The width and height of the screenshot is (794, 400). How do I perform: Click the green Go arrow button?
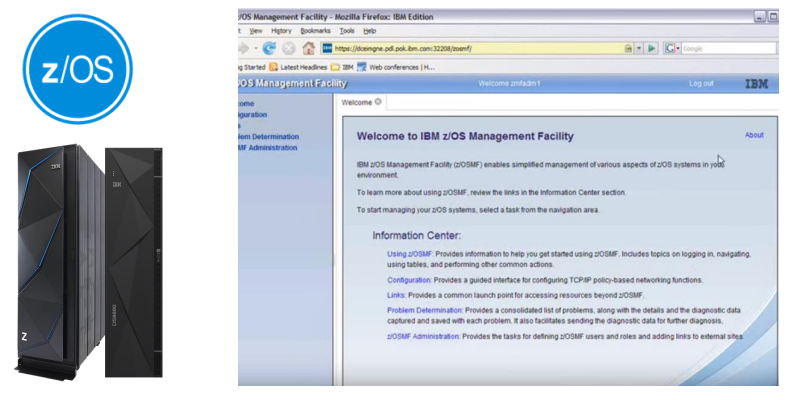pos(652,49)
